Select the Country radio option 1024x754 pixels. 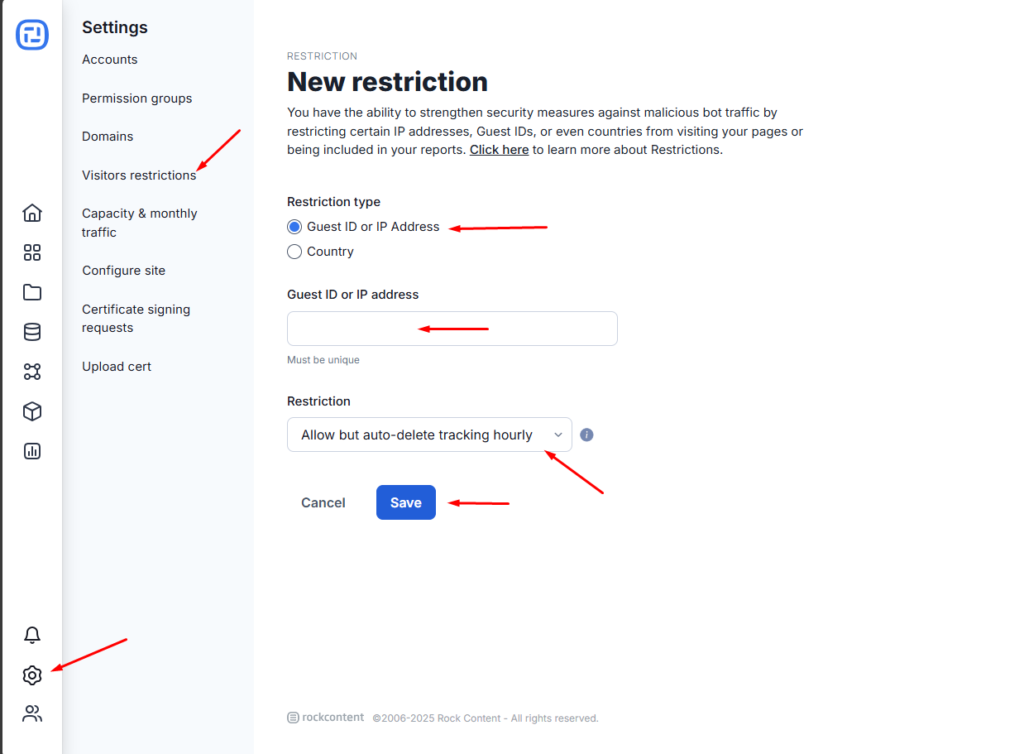(x=295, y=251)
